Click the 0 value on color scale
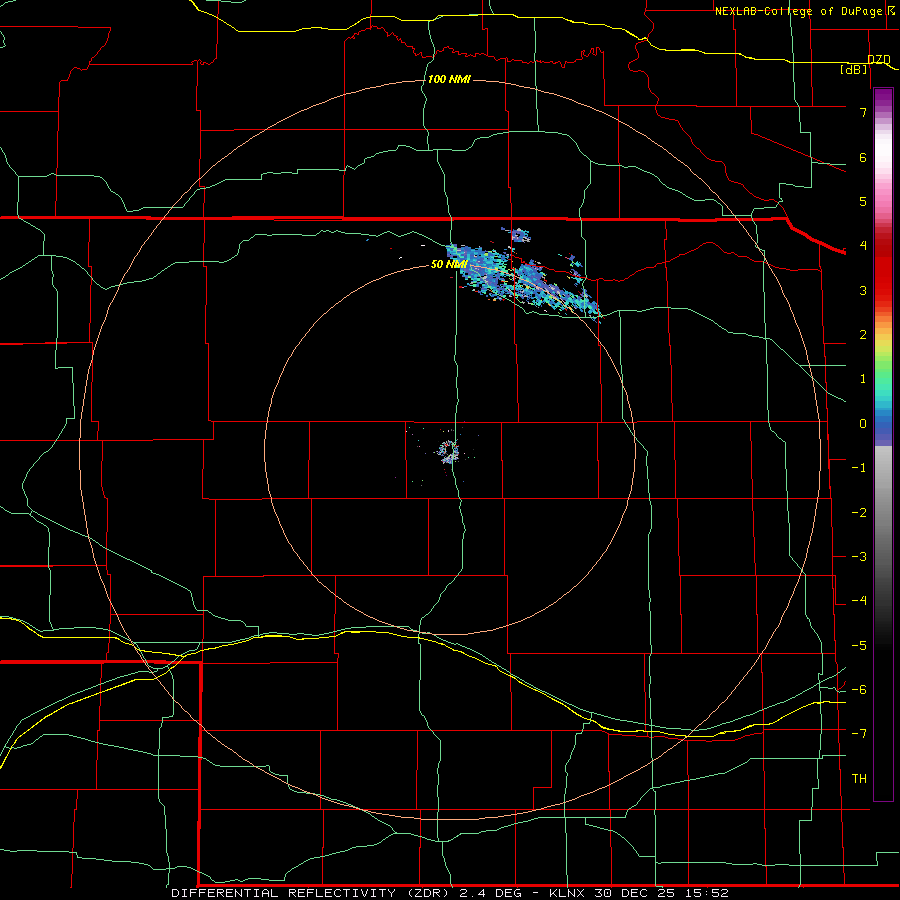This screenshot has width=900, height=900. click(x=863, y=424)
